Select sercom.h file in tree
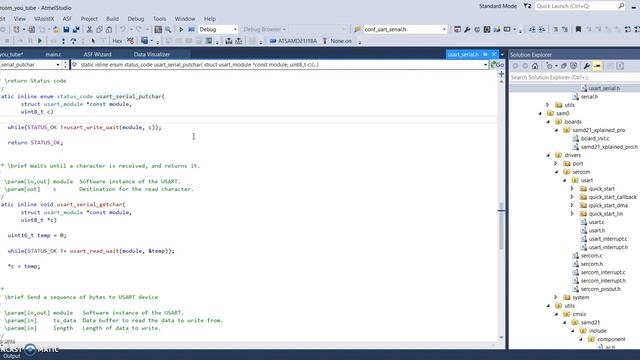The height and width of the screenshot is (360, 640). 591,264
